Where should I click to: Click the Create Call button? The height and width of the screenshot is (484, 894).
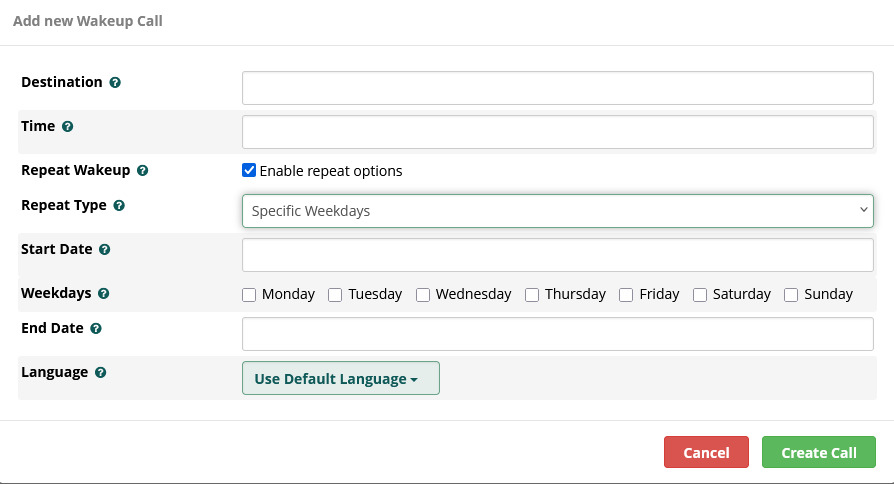click(x=818, y=452)
